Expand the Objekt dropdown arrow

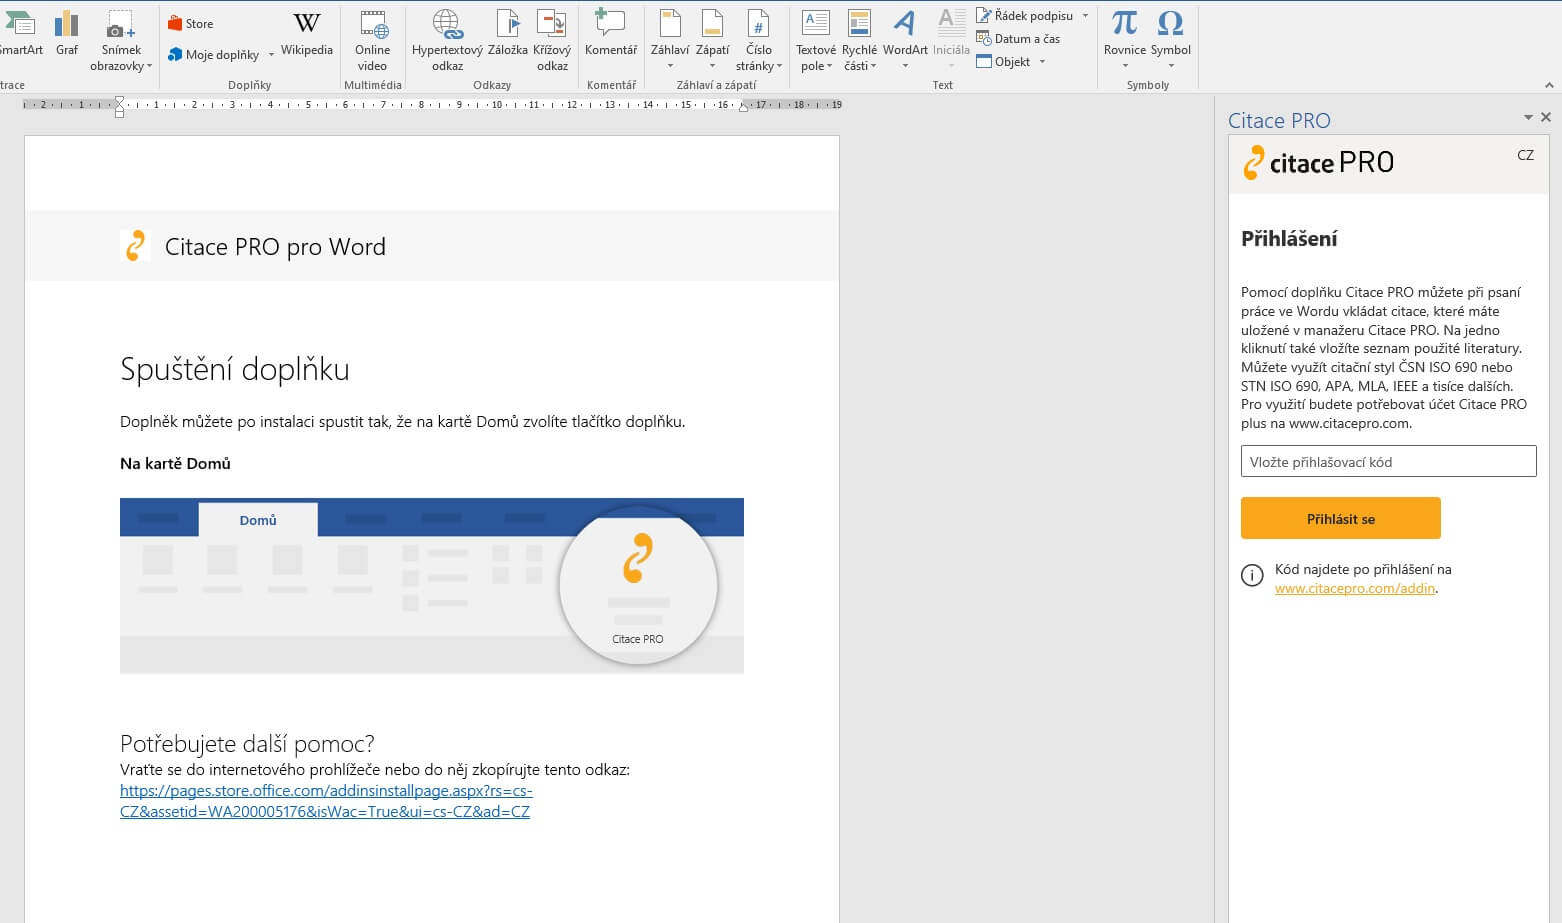pyautogui.click(x=1042, y=62)
